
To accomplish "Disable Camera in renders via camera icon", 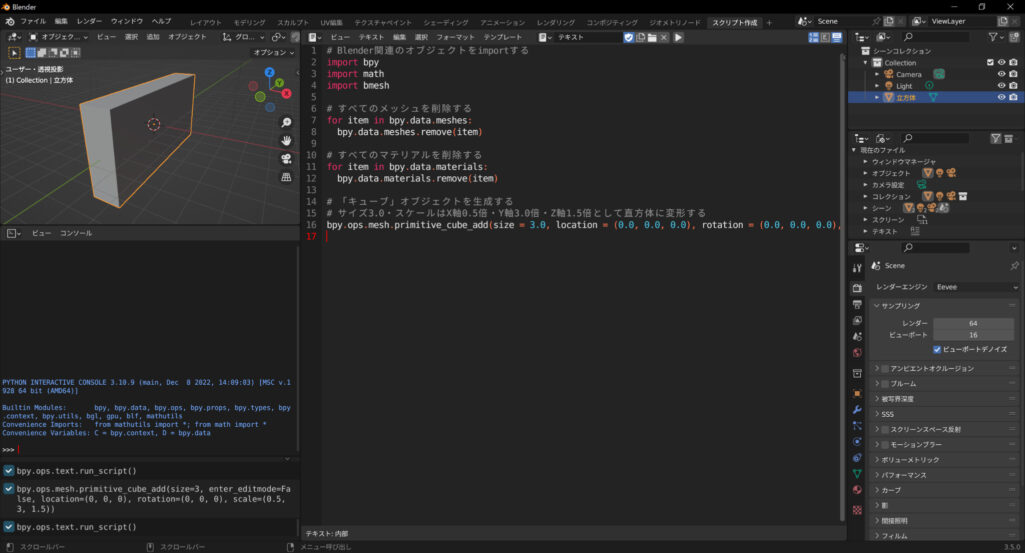I will (1013, 74).
